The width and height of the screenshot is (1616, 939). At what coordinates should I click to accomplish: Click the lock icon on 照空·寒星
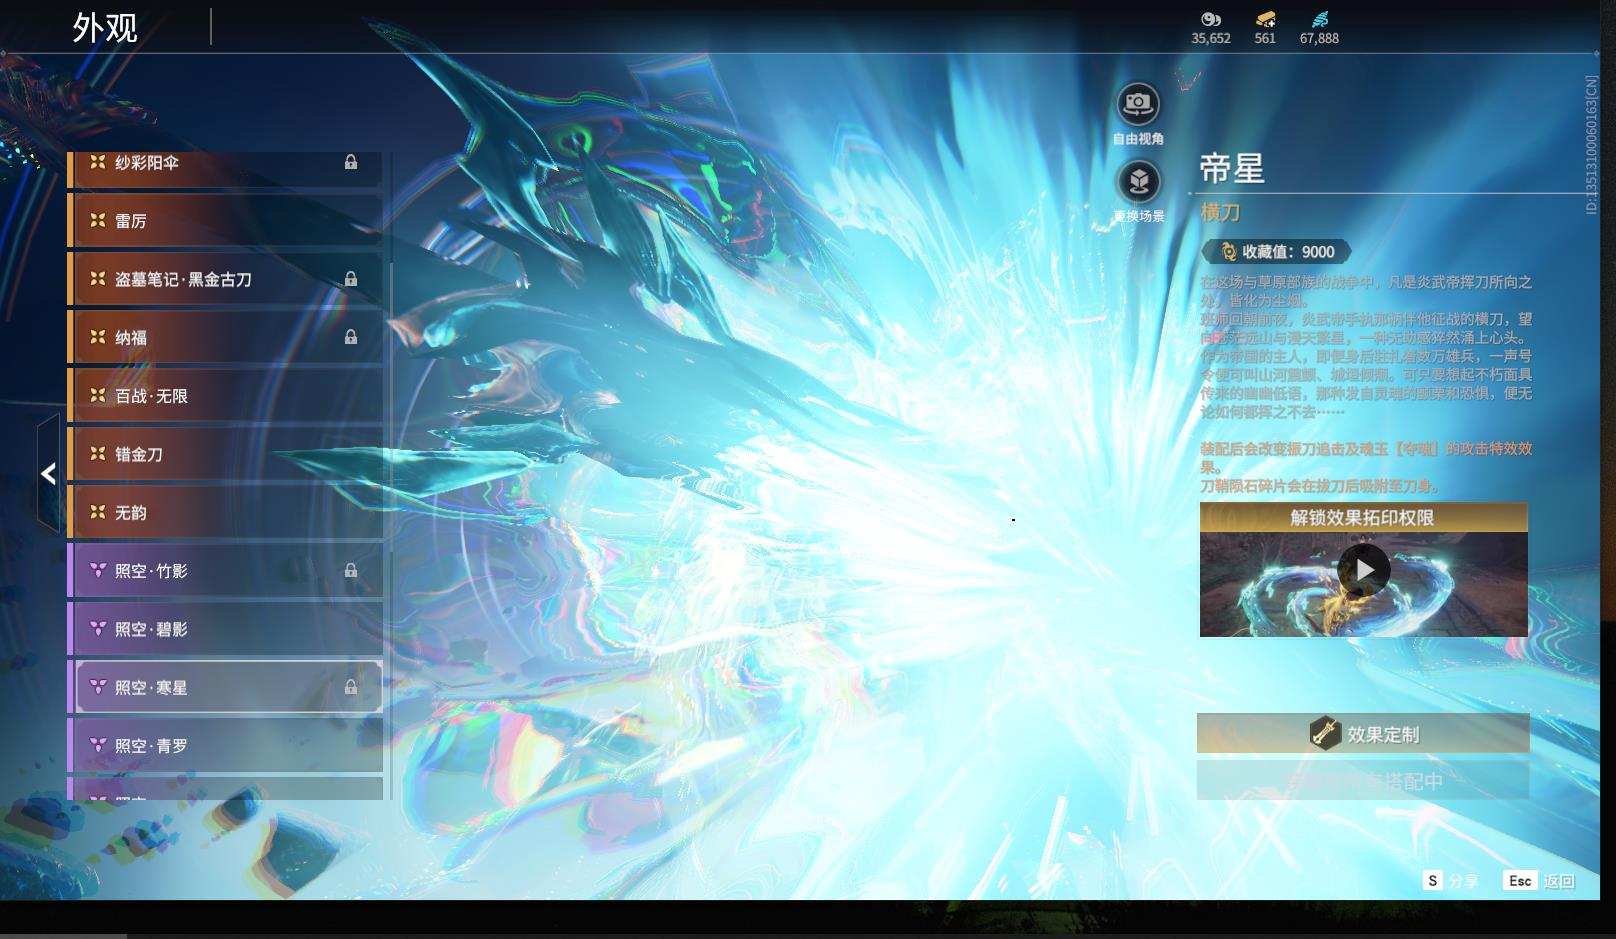click(x=351, y=687)
